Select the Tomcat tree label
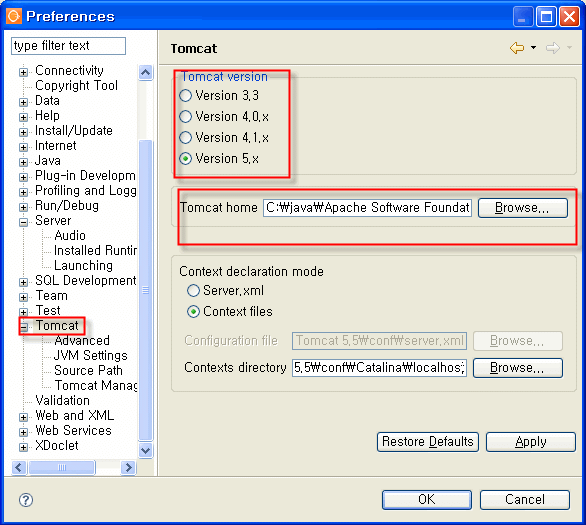Image resolution: width=586 pixels, height=525 pixels. (x=57, y=325)
